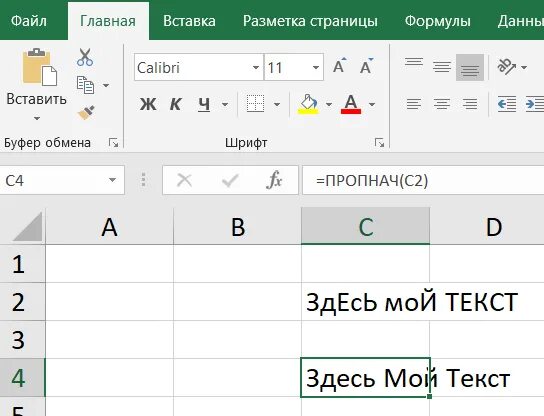Switch to the Вставка tab
This screenshot has height=416, width=544.
point(189,21)
